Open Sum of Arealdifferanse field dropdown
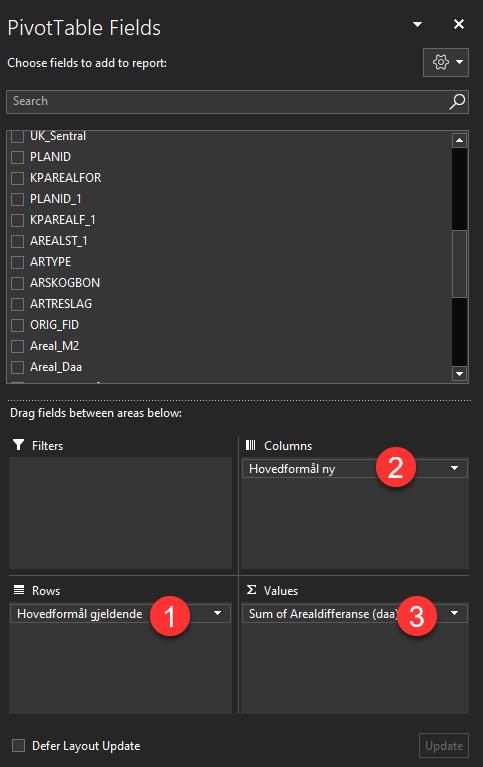Viewport: 483px width, 767px height. click(454, 613)
